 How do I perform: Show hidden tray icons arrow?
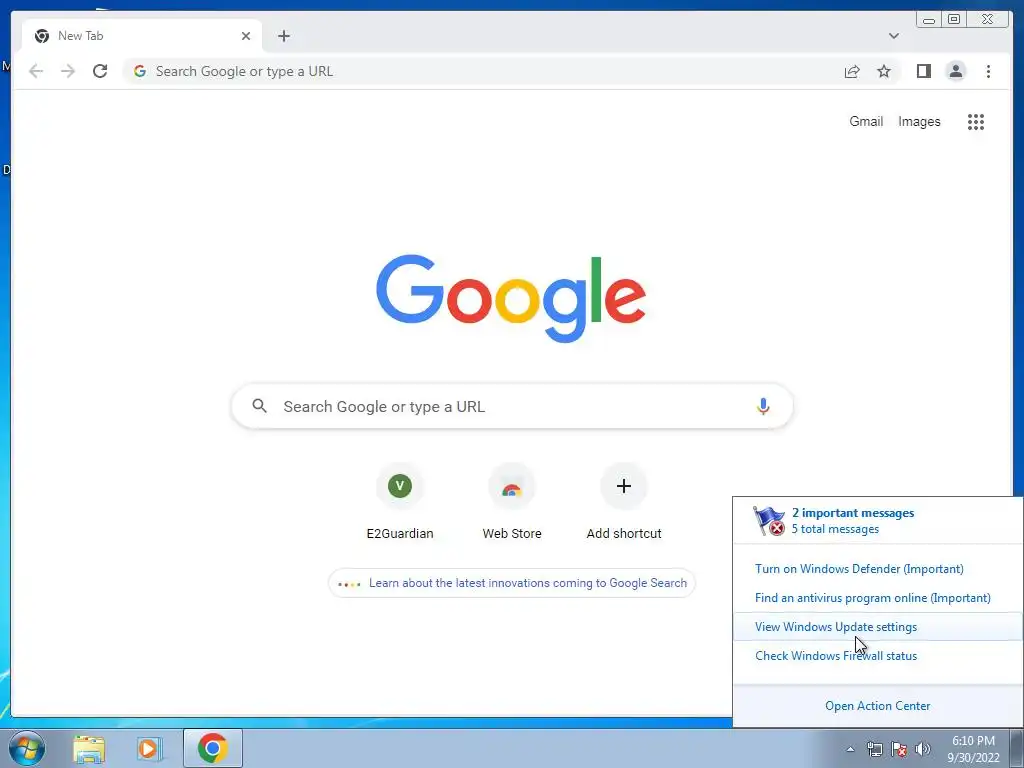[x=850, y=749]
